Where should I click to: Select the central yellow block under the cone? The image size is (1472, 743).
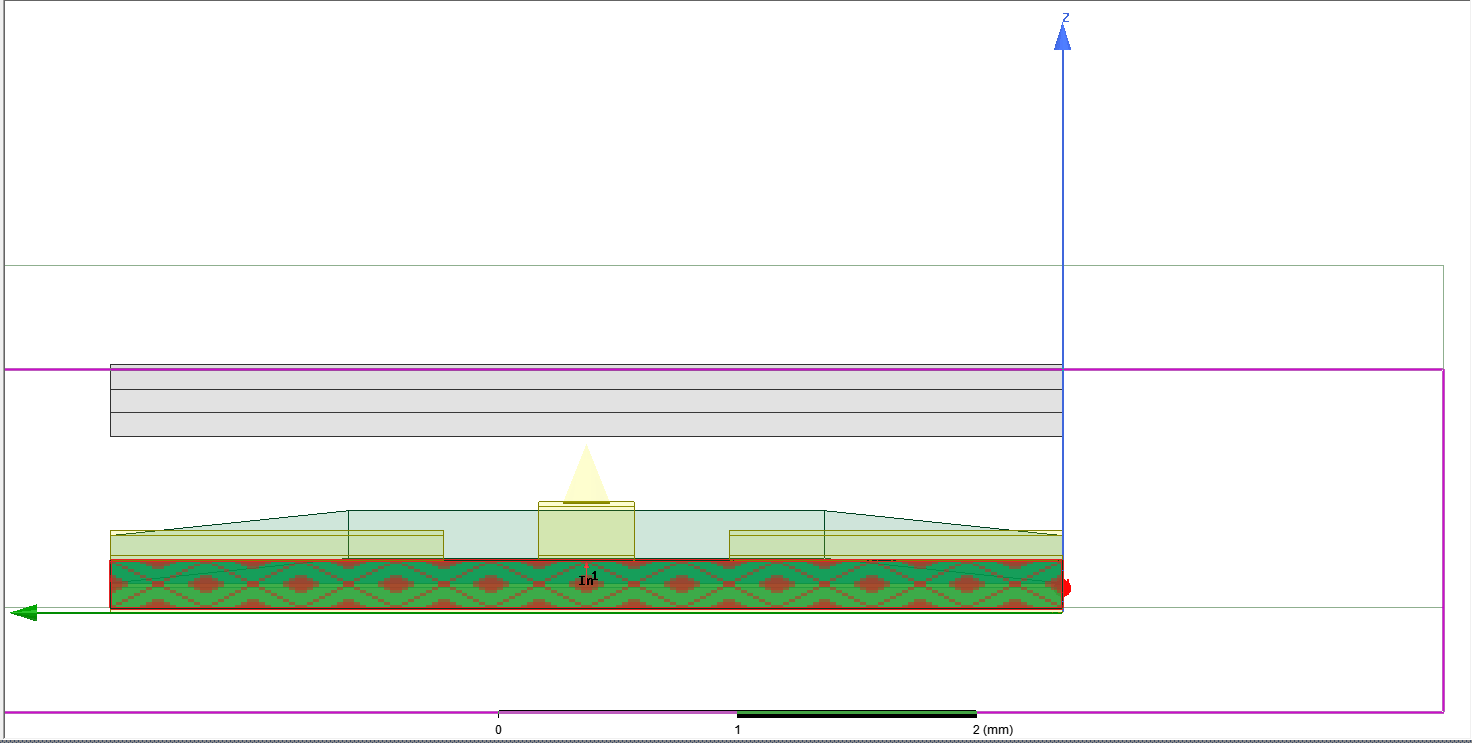click(x=586, y=530)
